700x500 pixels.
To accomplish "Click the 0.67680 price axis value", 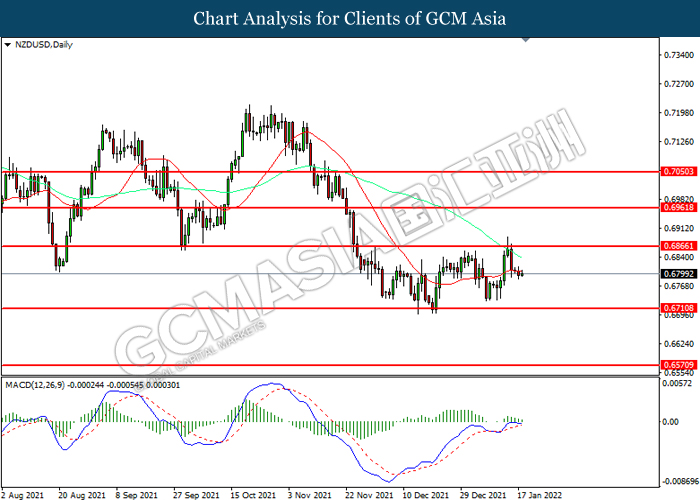I will click(679, 286).
